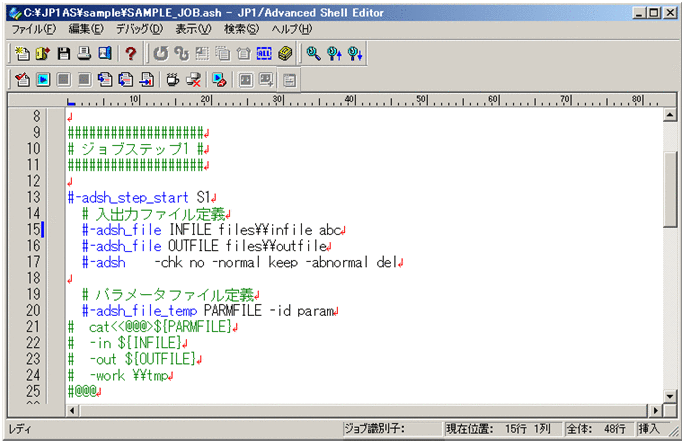
Task: Click the watch window icon
Action: tap(246, 79)
